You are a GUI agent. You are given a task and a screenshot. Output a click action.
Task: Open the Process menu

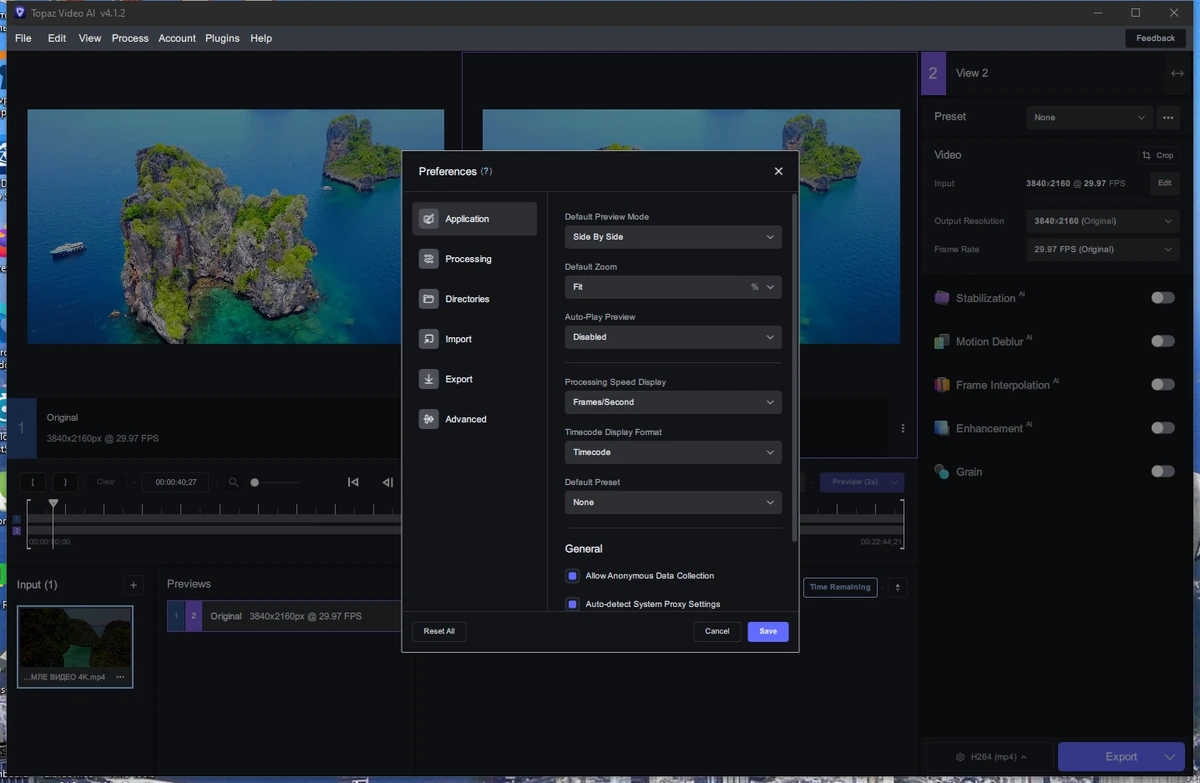130,38
